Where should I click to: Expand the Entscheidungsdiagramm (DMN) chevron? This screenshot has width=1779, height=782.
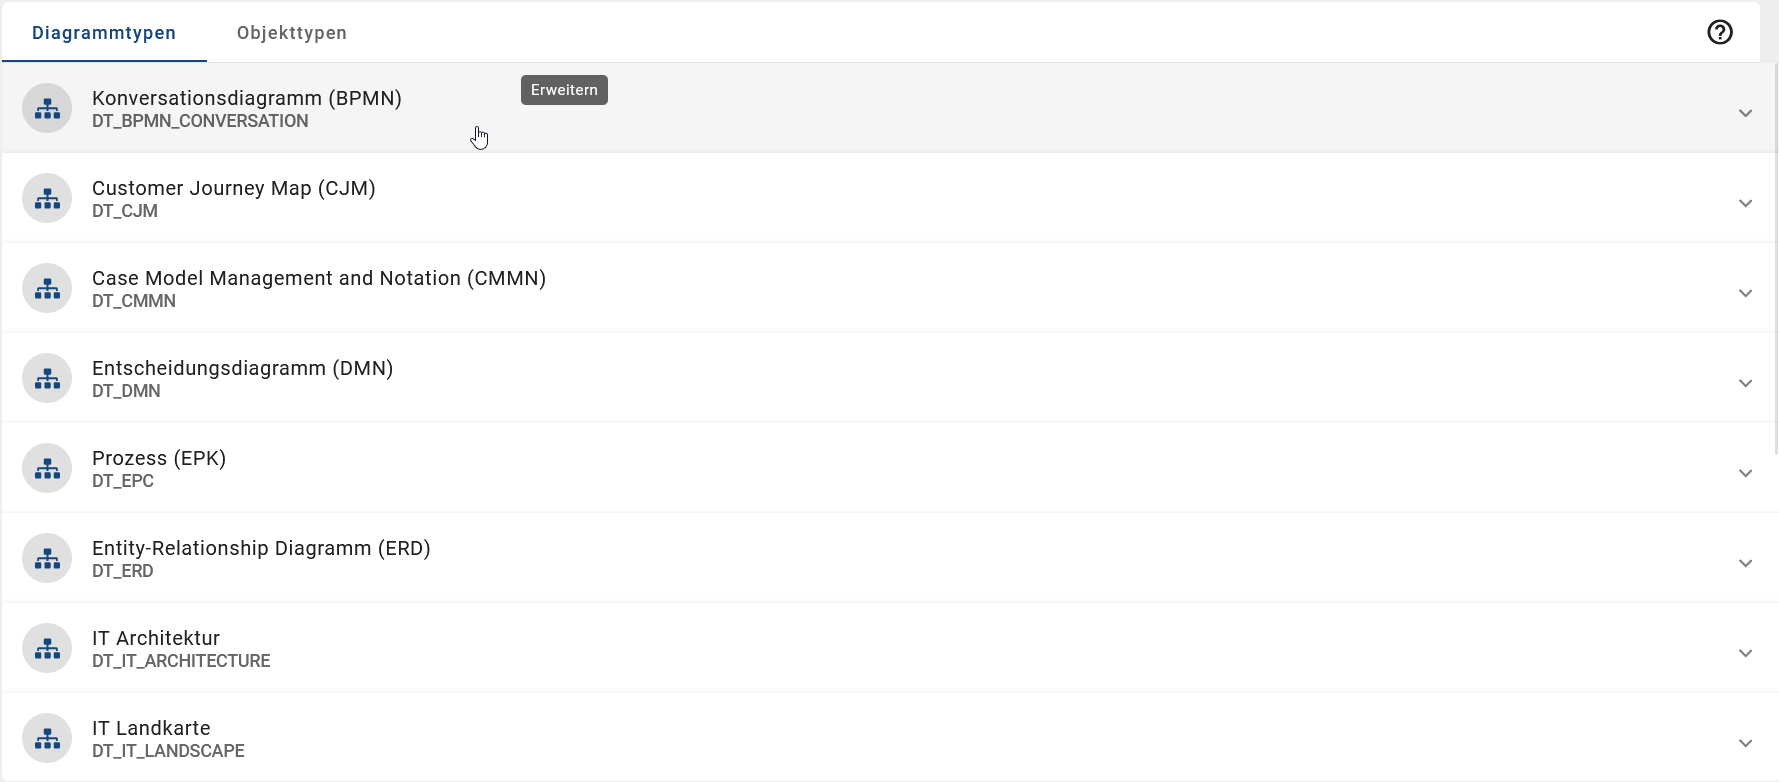(x=1745, y=383)
